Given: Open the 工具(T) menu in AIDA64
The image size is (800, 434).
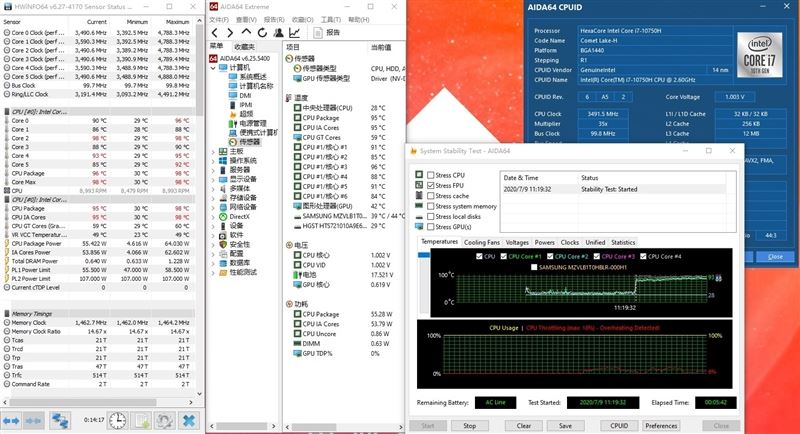Looking at the screenshot, I should pos(331,19).
